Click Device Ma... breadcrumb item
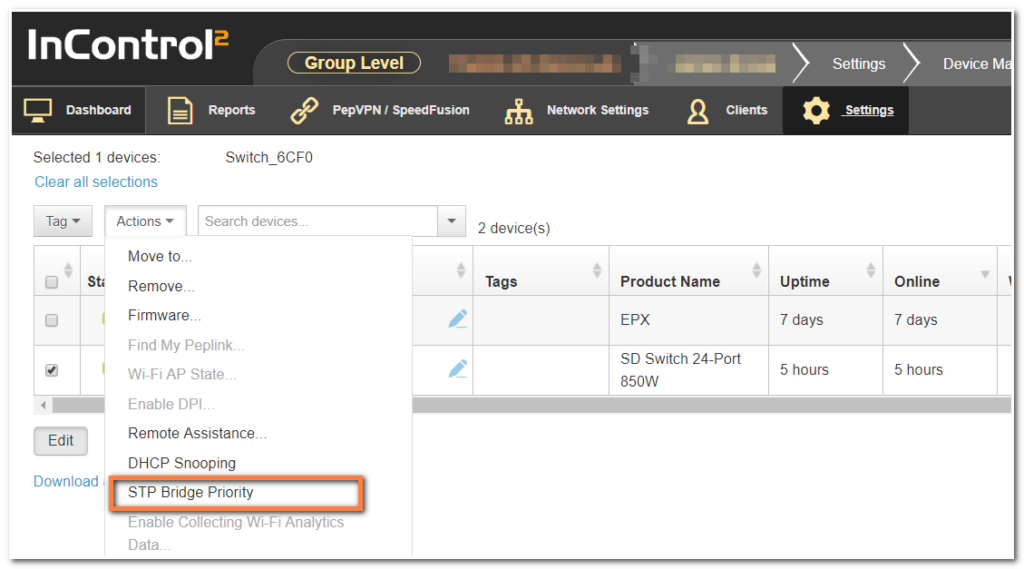This screenshot has width=1024, height=569. [x=976, y=64]
